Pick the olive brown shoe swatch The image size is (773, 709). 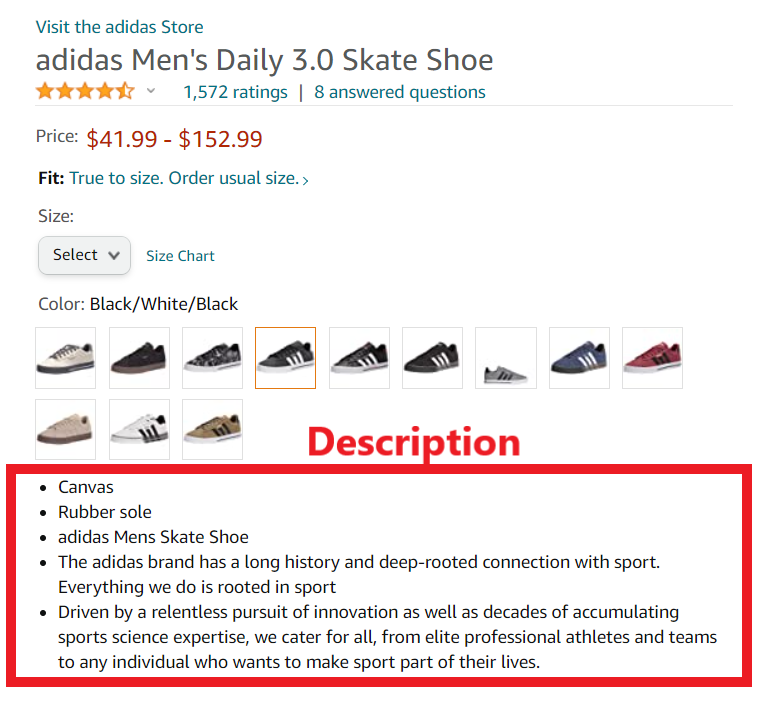[212, 430]
